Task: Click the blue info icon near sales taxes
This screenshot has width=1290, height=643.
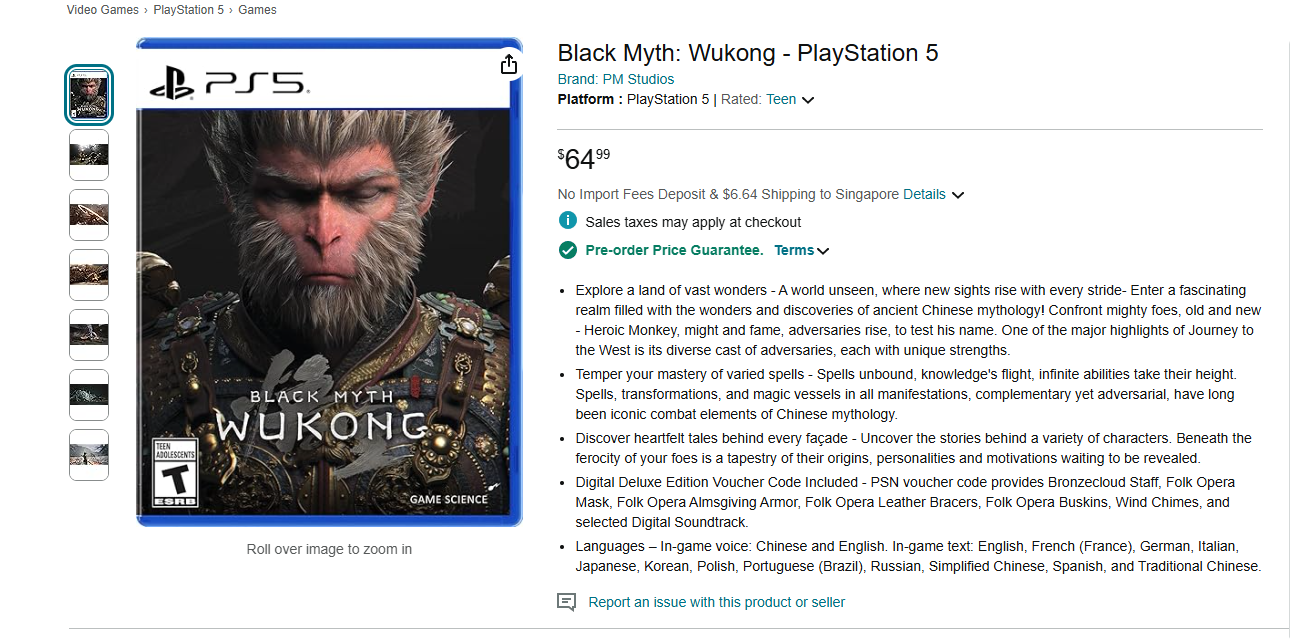Action: point(567,221)
